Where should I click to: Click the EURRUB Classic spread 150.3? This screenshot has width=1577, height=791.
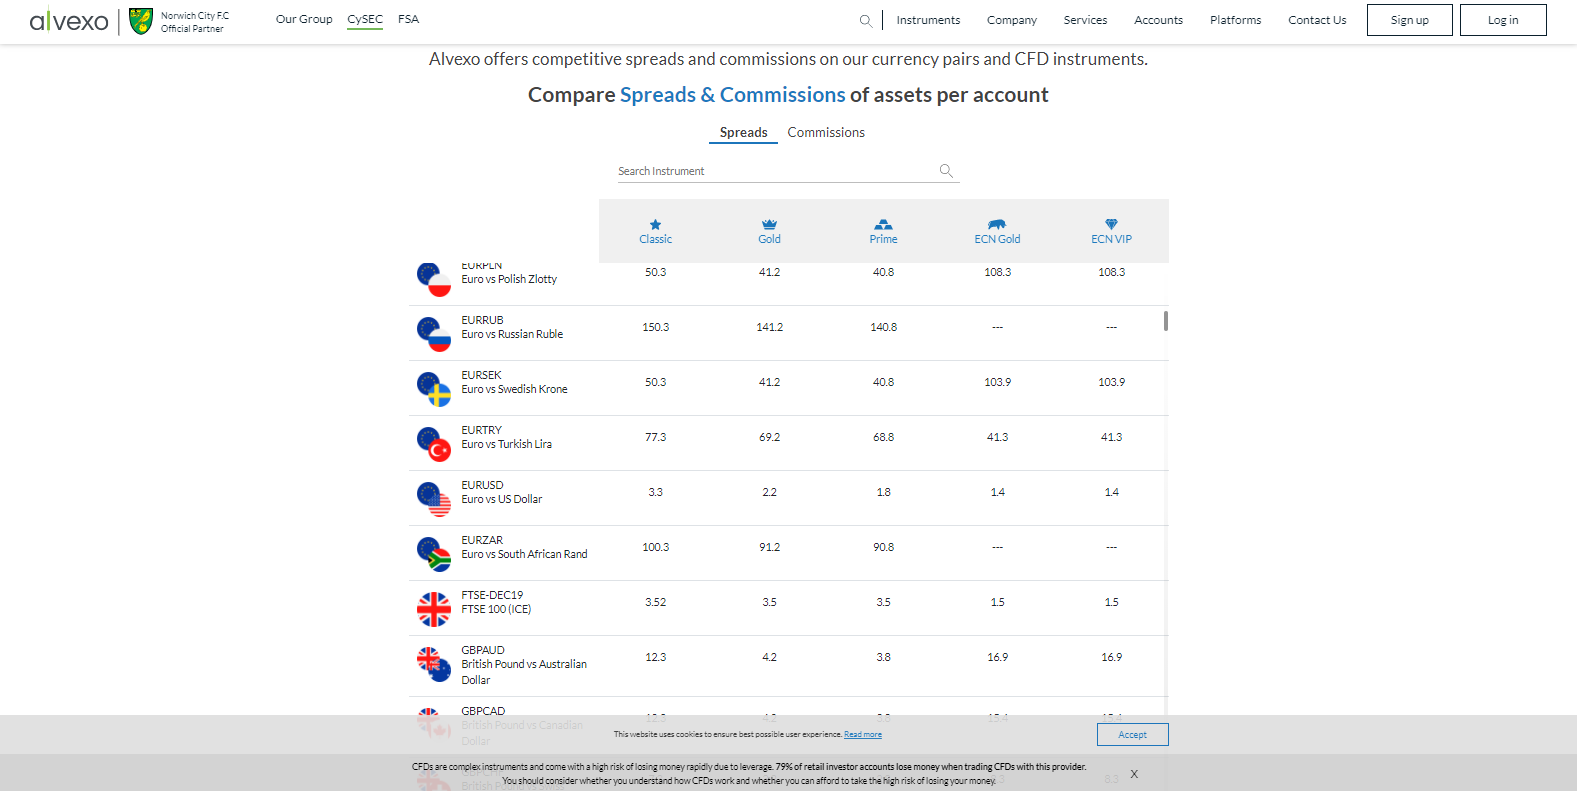pyautogui.click(x=656, y=327)
